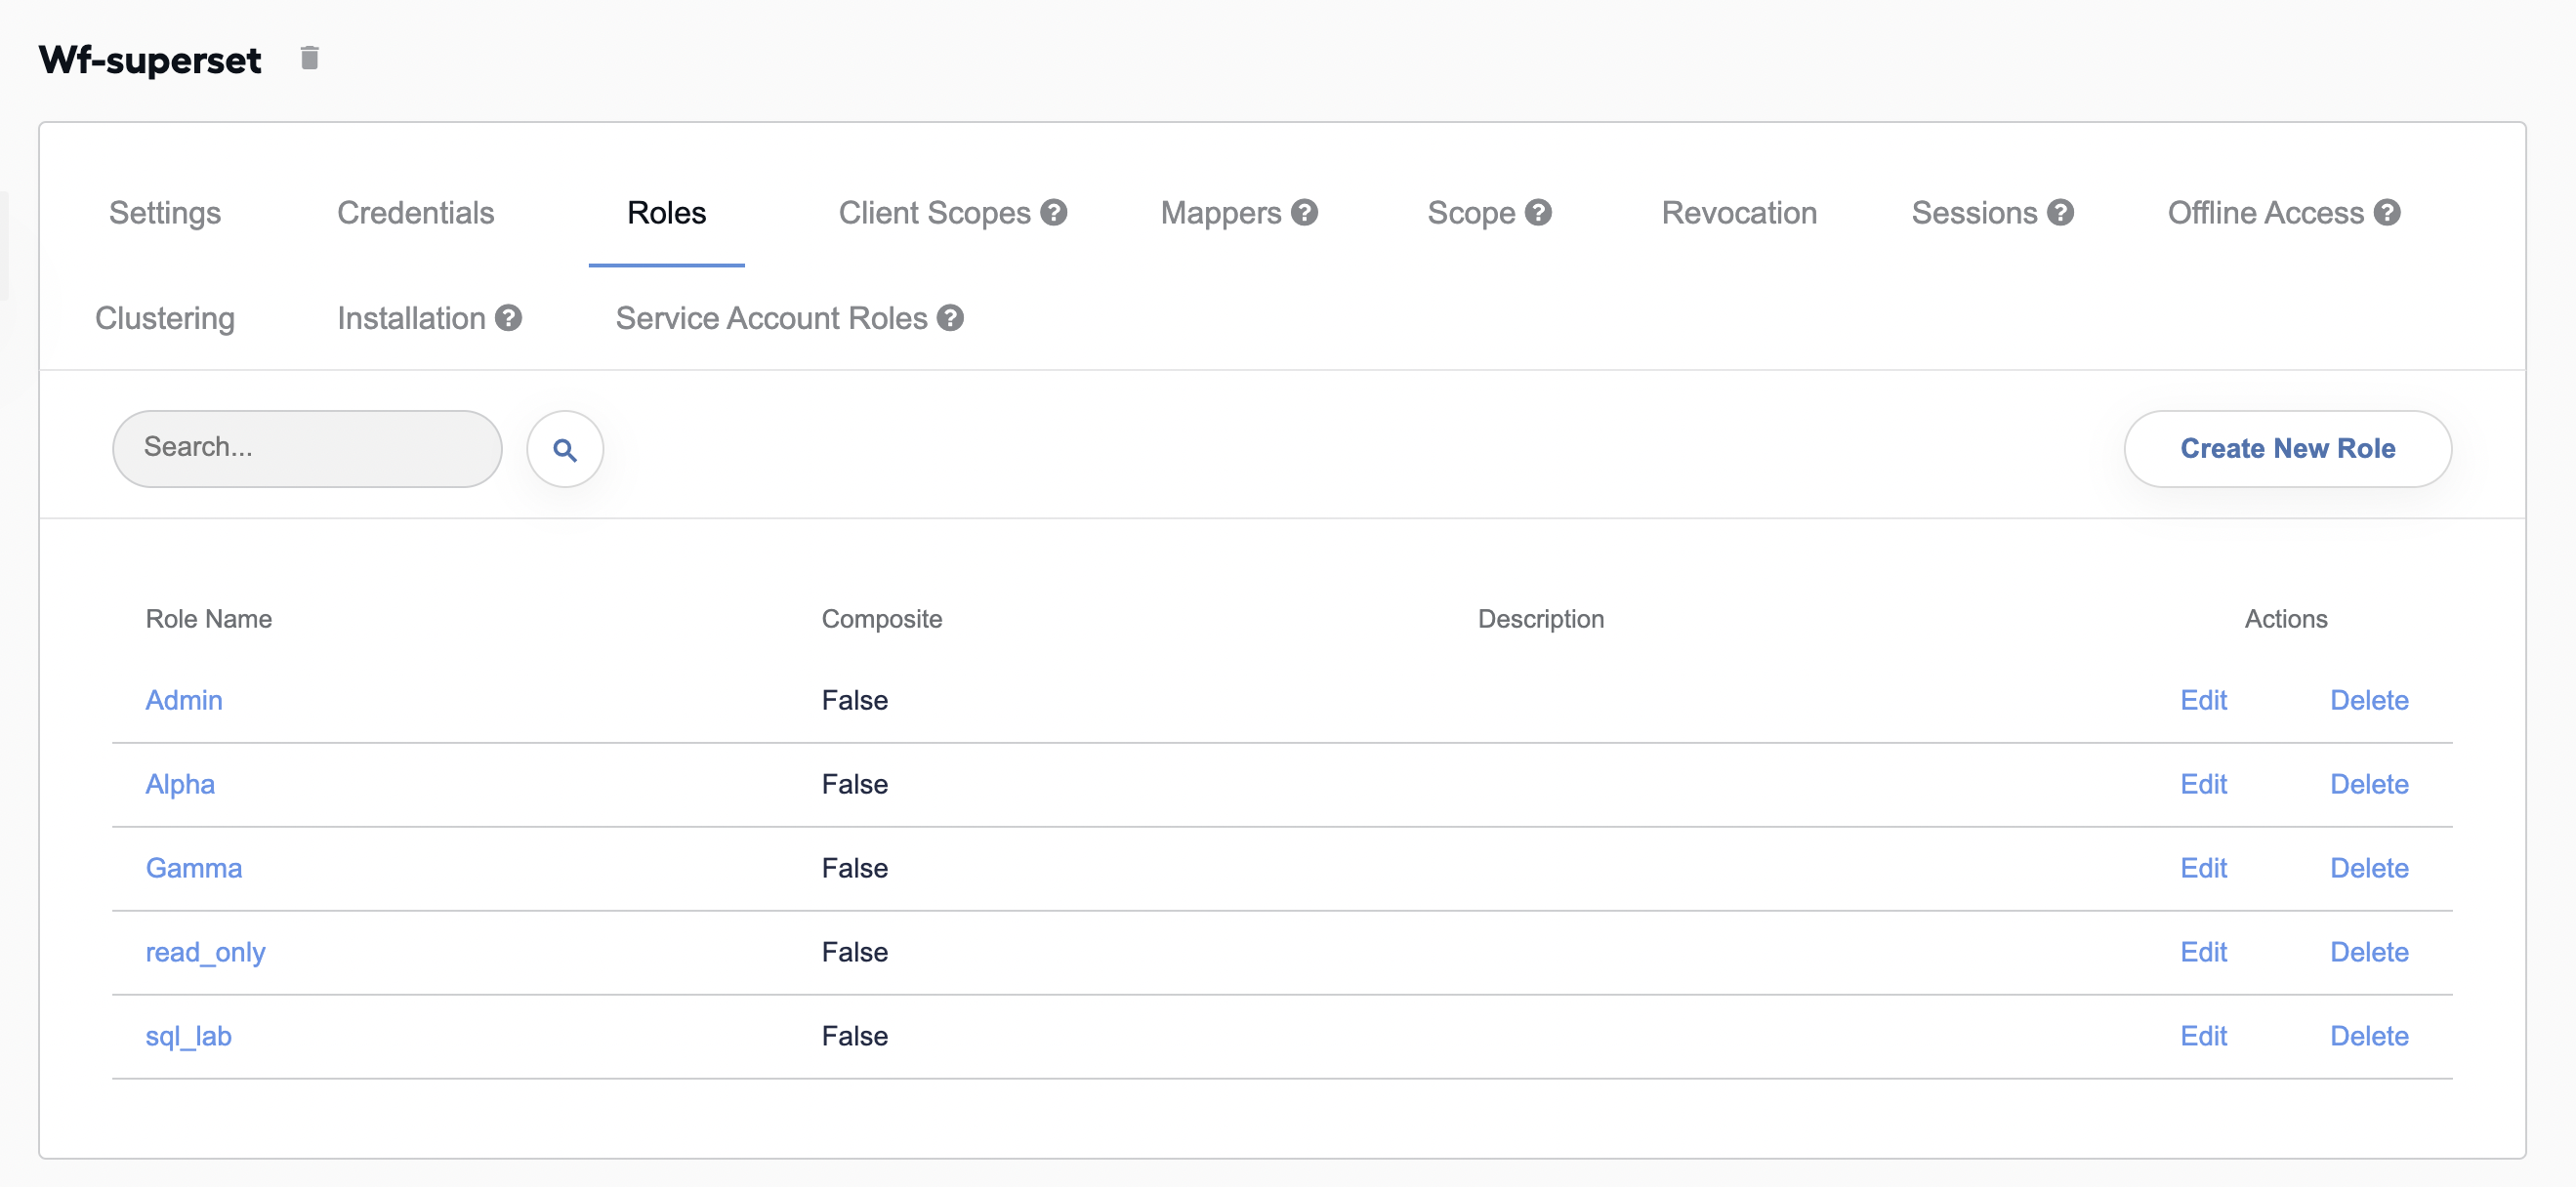The height and width of the screenshot is (1187, 2576).
Task: Show help tooltip for Sessions
Action: 2060,212
